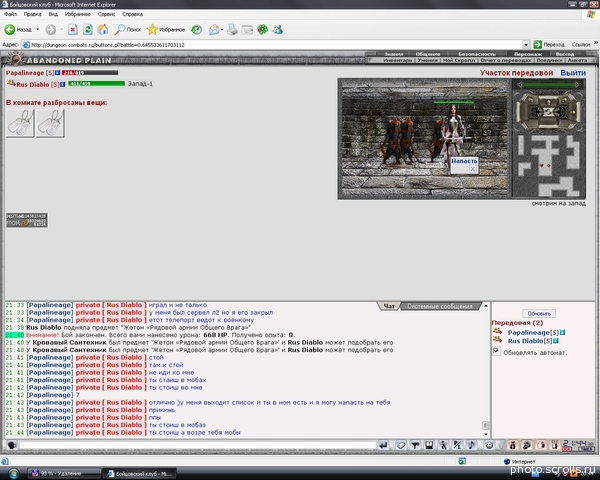Image resolution: width=600 pixels, height=480 pixels.
Task: Open the Общение game menu
Action: point(428,54)
